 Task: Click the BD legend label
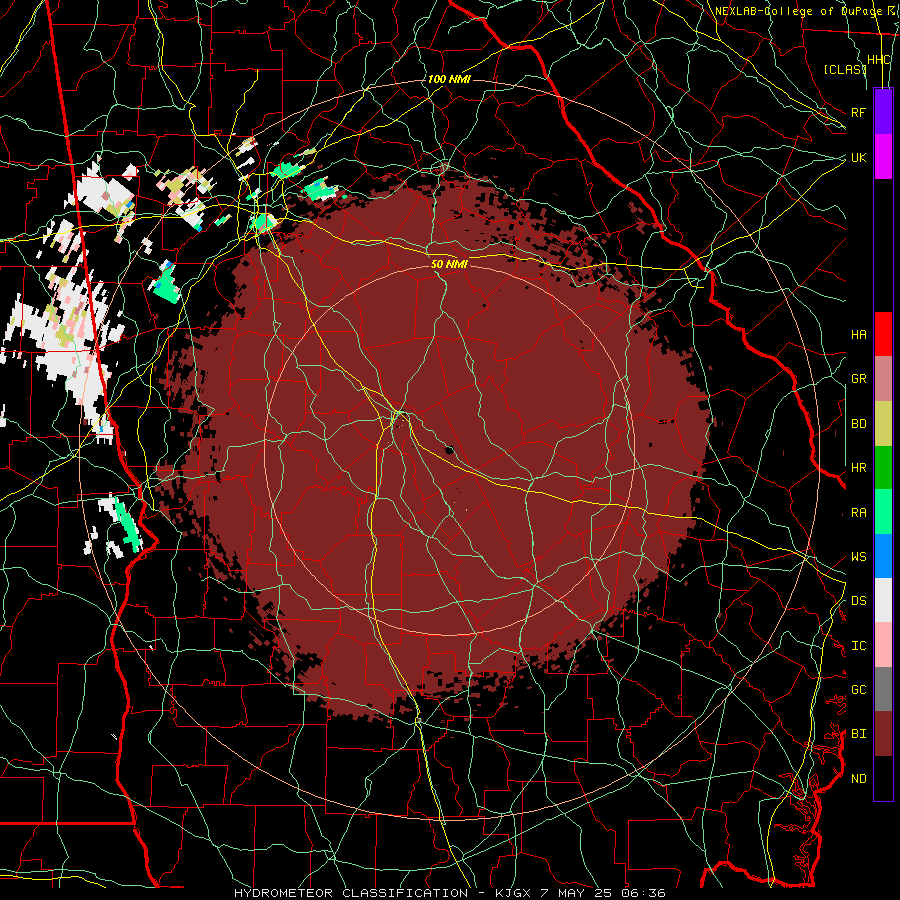(x=859, y=424)
